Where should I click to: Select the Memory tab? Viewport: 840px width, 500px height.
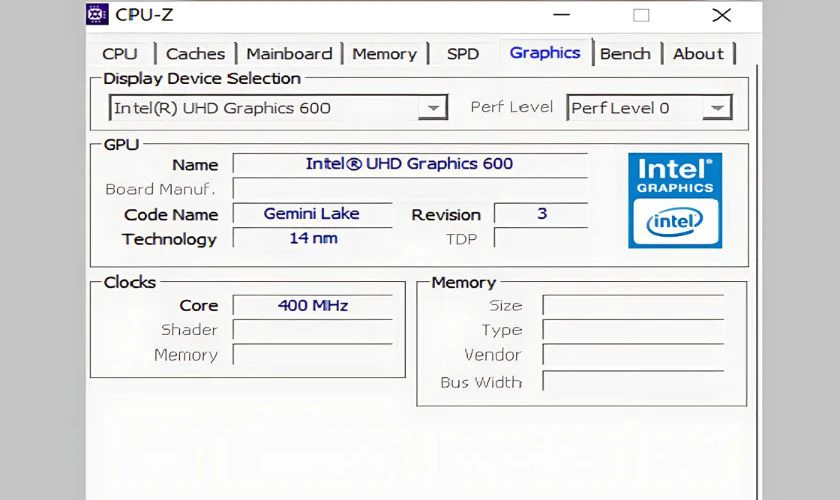point(384,54)
